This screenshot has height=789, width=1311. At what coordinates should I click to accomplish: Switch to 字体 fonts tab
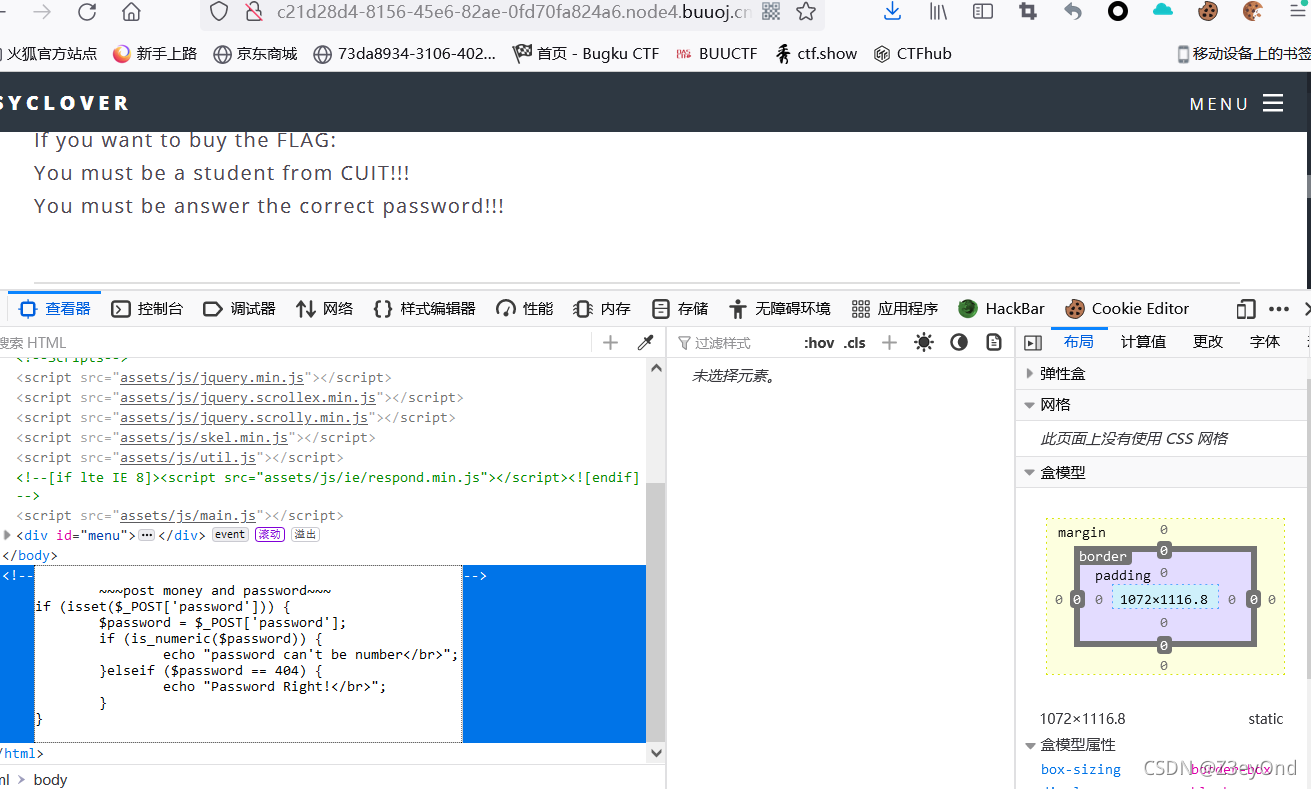click(1265, 342)
